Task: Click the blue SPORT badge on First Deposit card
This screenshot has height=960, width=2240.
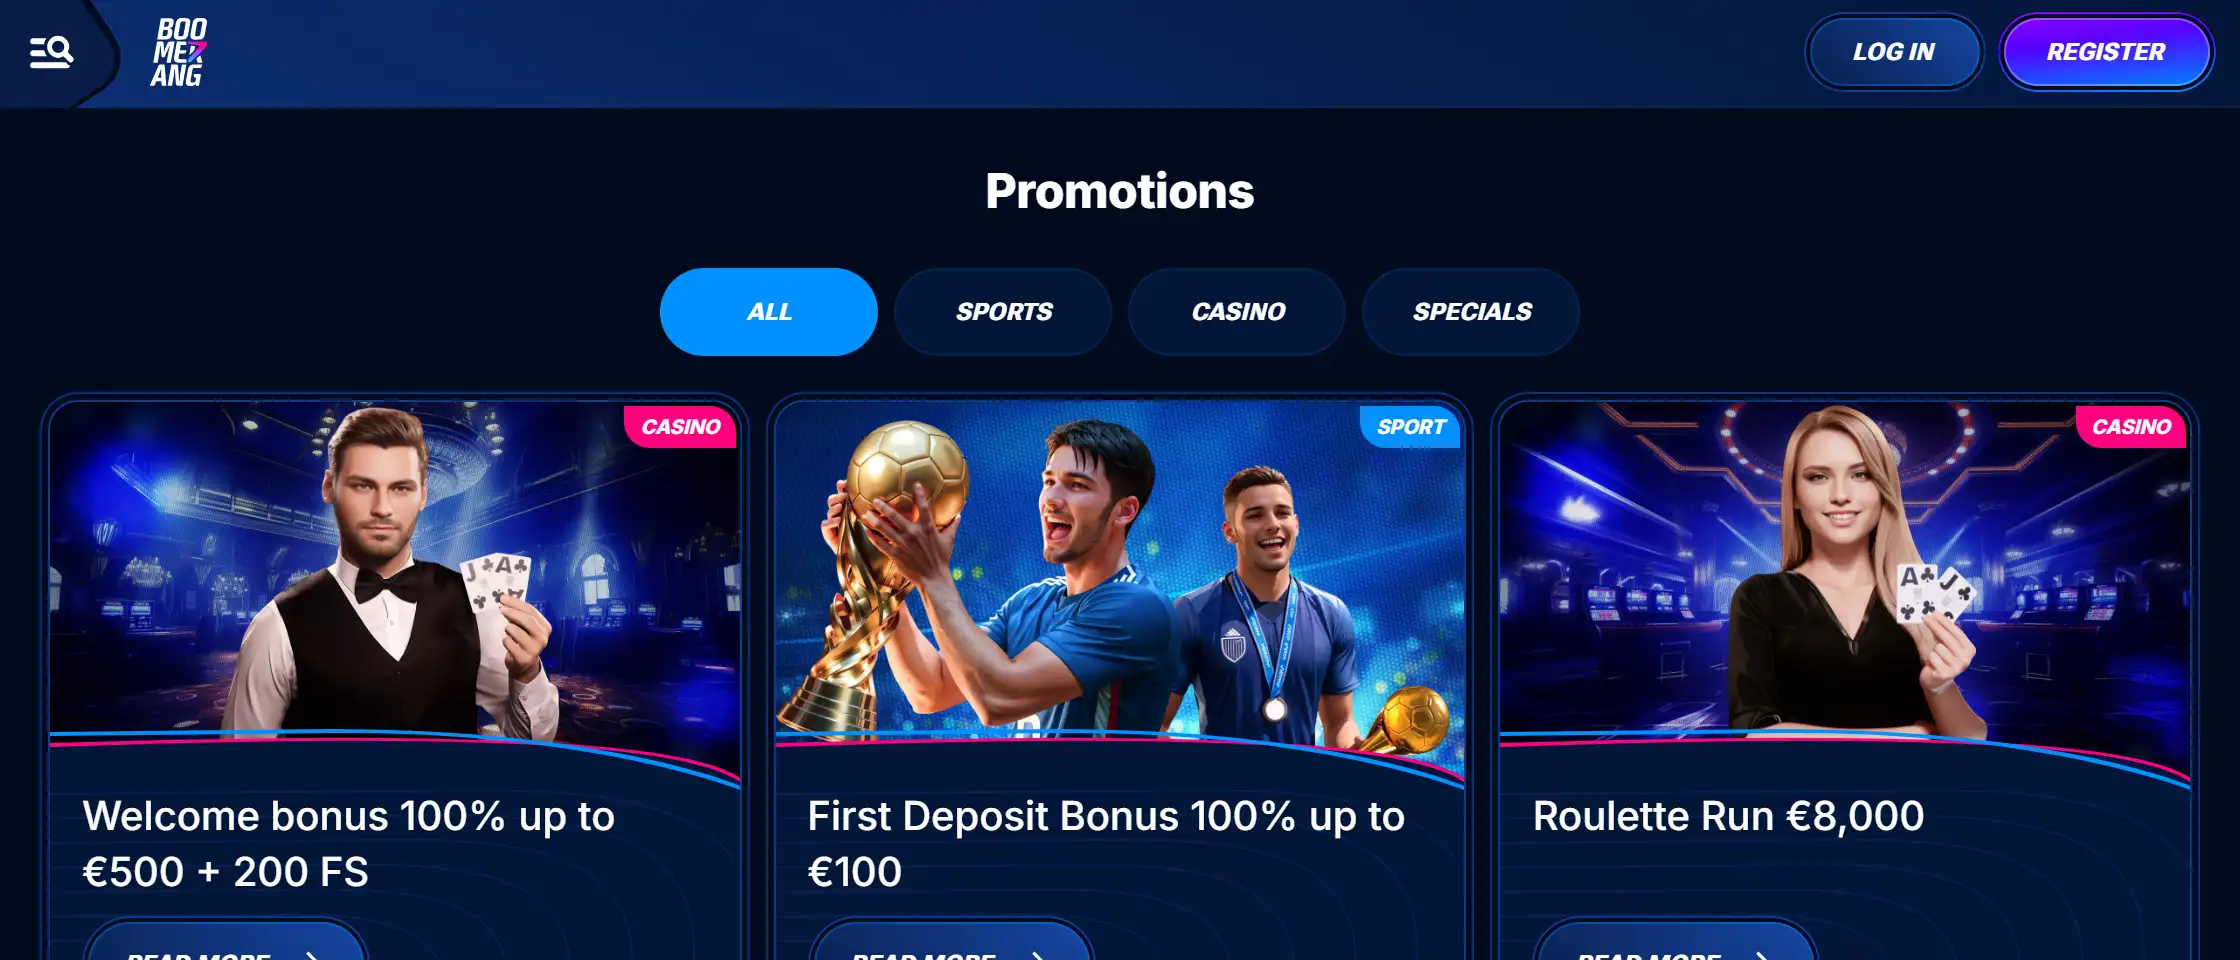Action: pyautogui.click(x=1410, y=427)
